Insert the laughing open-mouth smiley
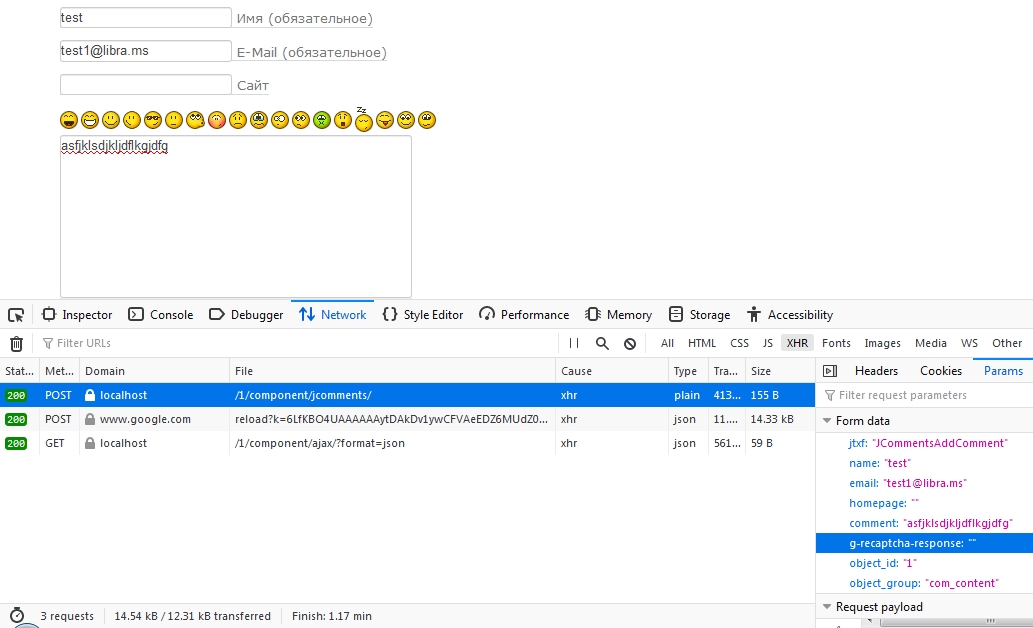 [x=69, y=120]
